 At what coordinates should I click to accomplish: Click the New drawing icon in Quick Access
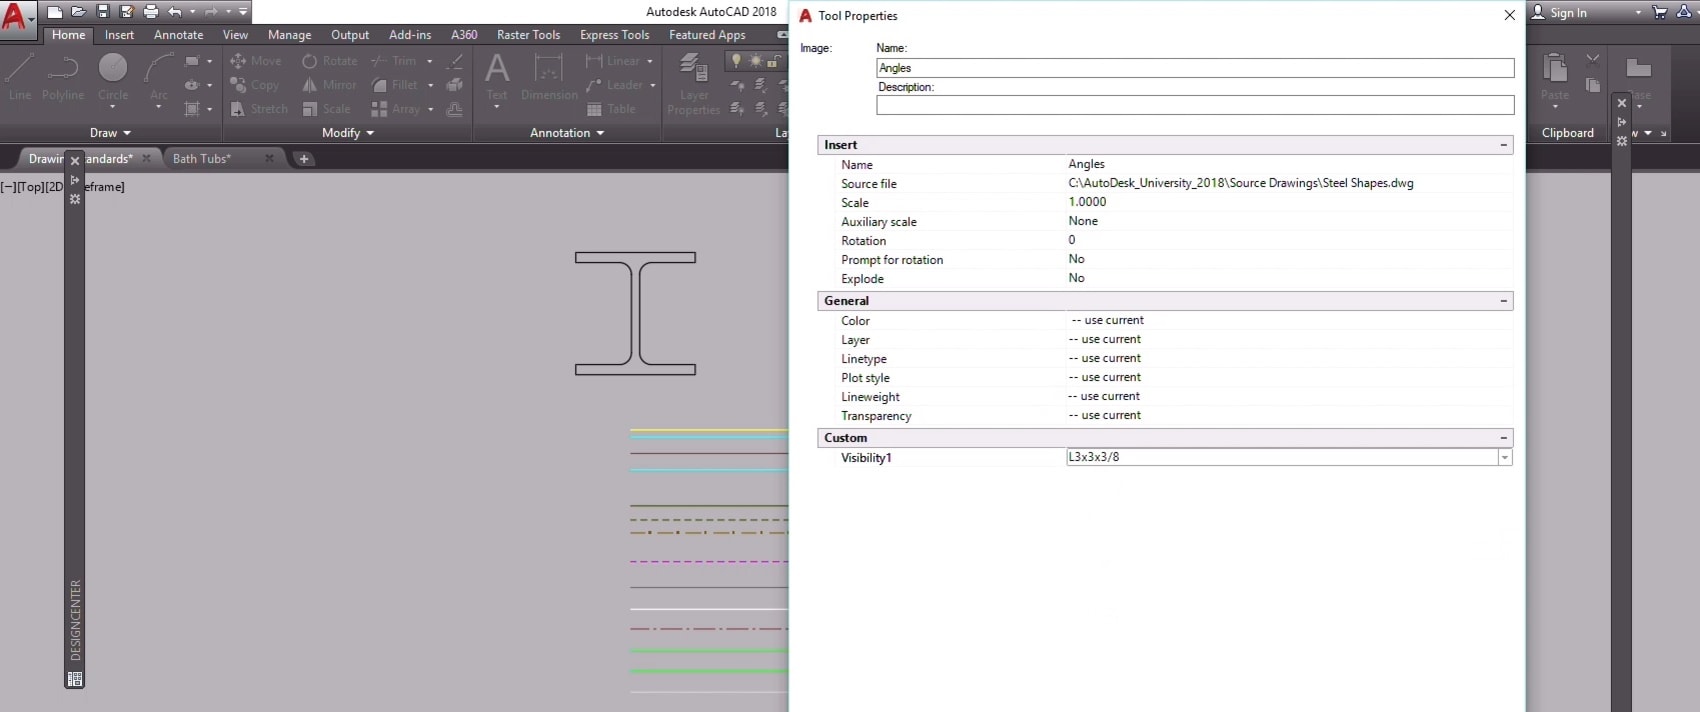[x=55, y=12]
